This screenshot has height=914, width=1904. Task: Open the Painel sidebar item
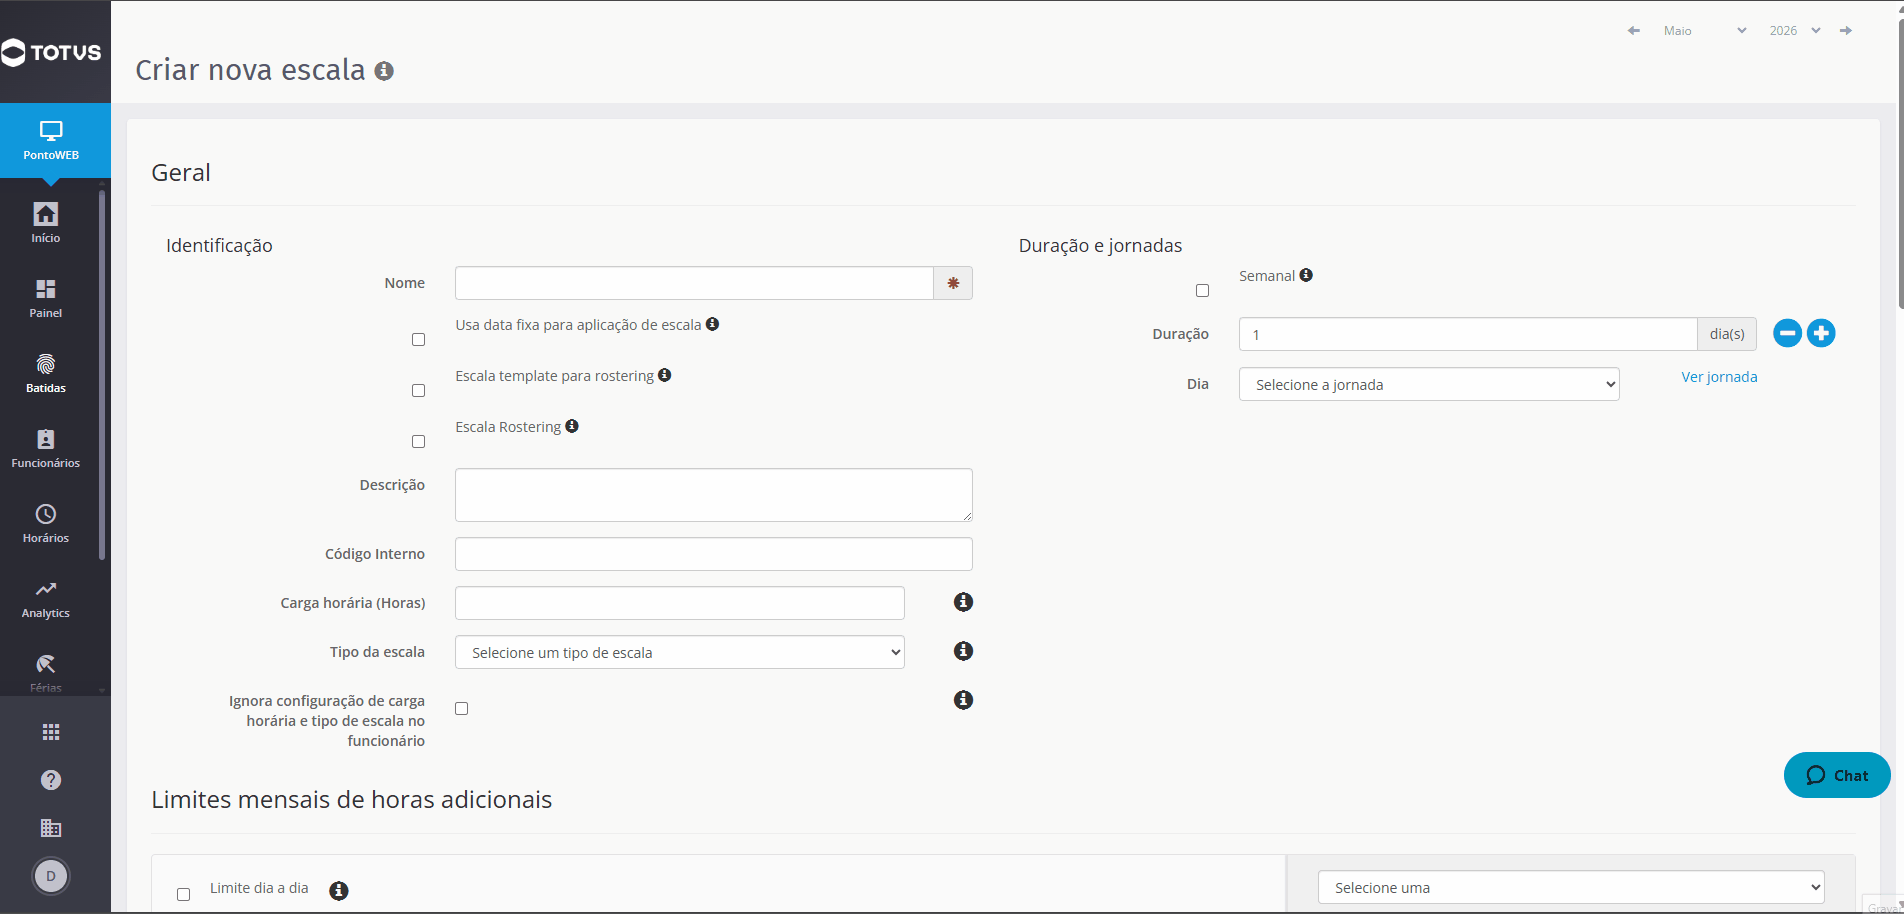[x=46, y=298]
